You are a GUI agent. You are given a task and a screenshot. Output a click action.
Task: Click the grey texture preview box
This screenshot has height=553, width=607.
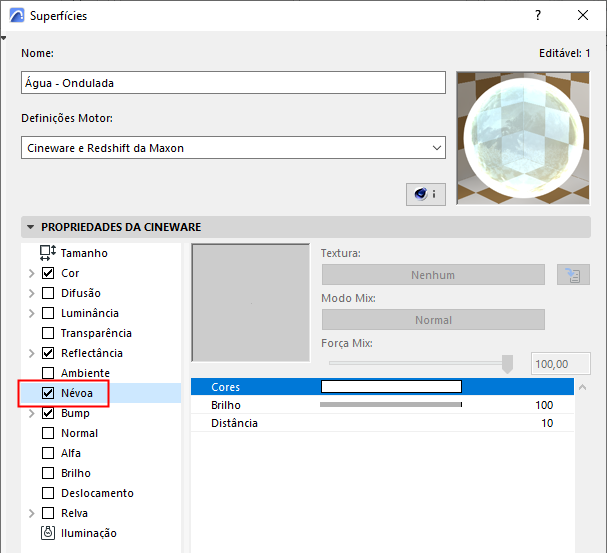250,303
